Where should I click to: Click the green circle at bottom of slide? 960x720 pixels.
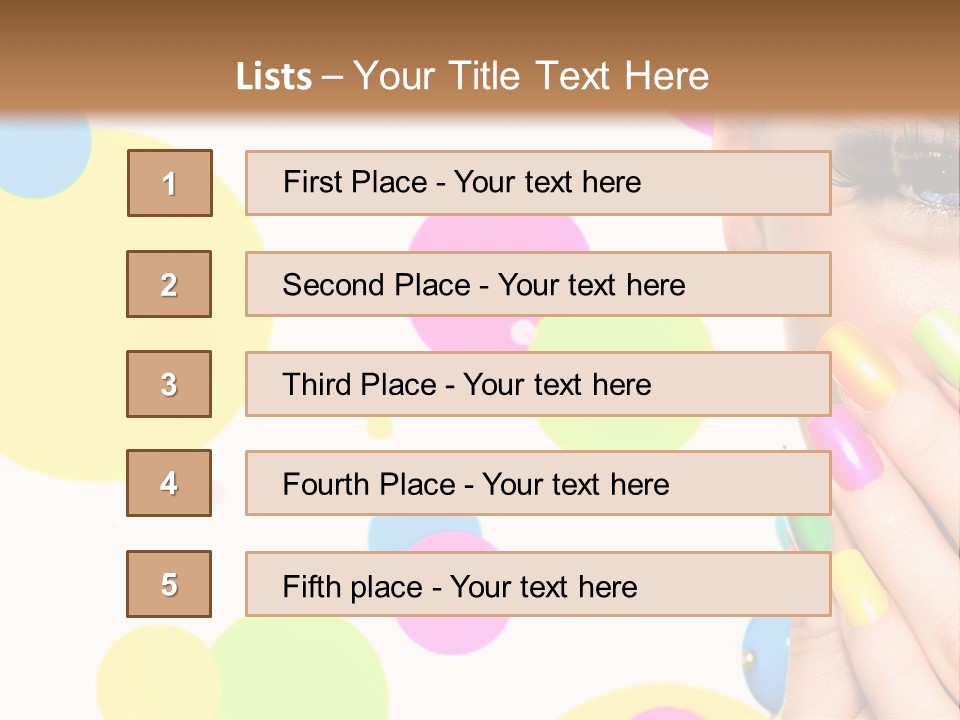300,670
